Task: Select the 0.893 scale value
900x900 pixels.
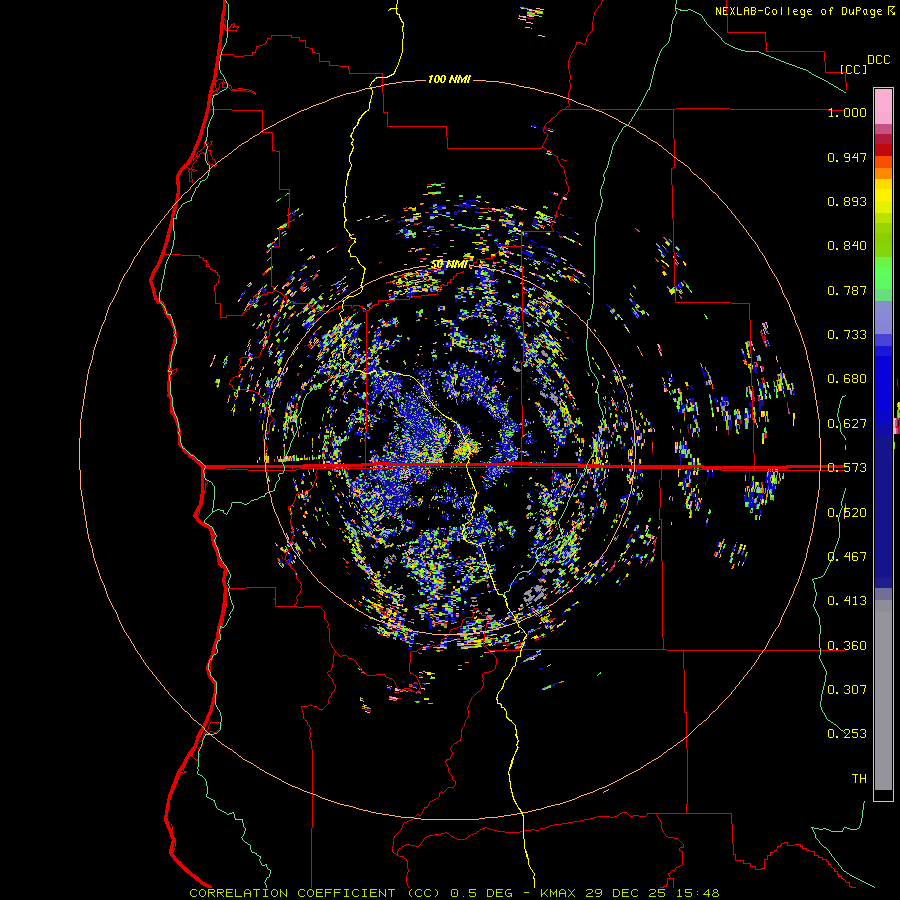Action: coord(847,201)
